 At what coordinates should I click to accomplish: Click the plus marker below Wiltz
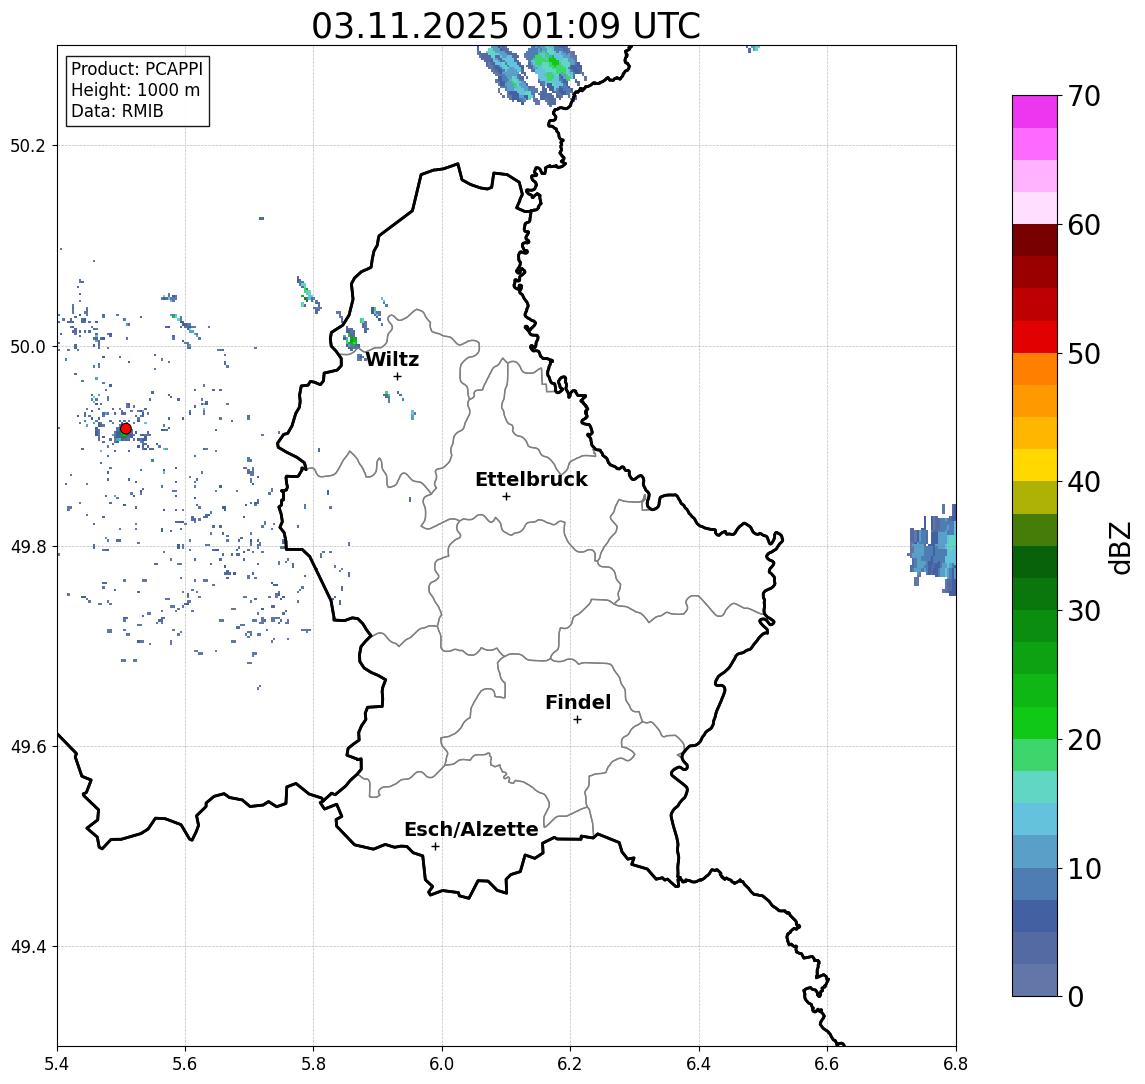coord(397,376)
